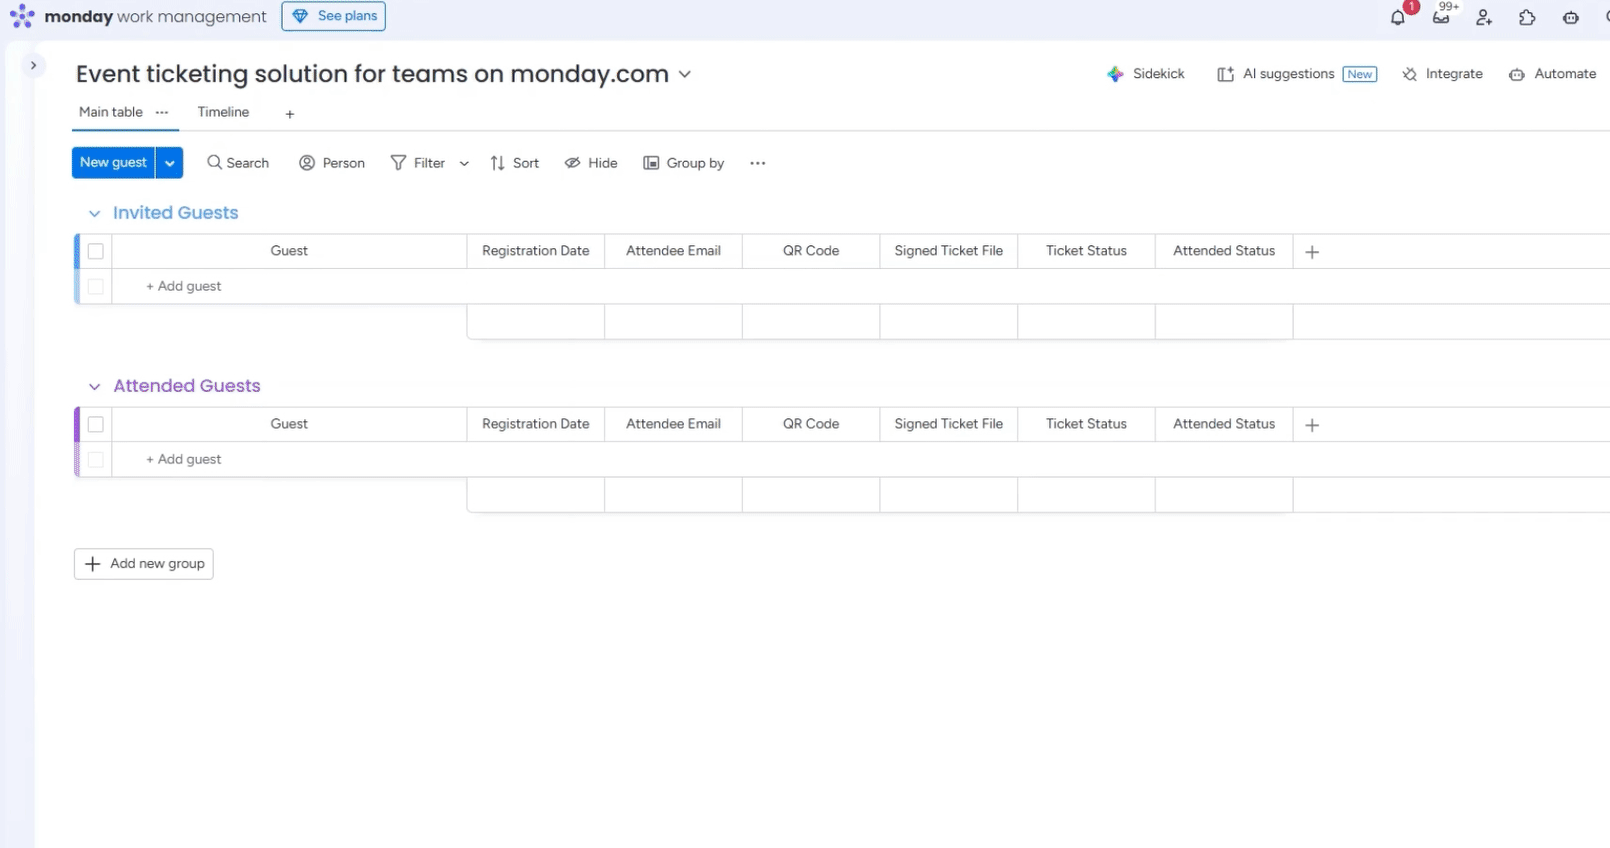The height and width of the screenshot is (848, 1610).
Task: Collapse the Attended Guests group
Action: tap(95, 386)
